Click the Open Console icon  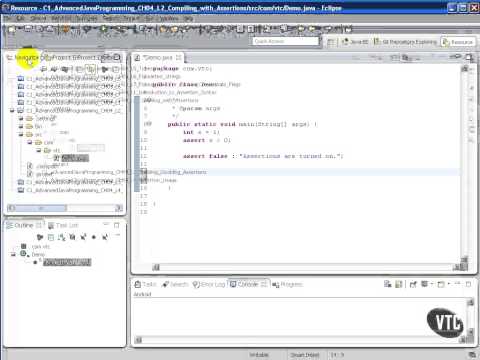pos(441,284)
